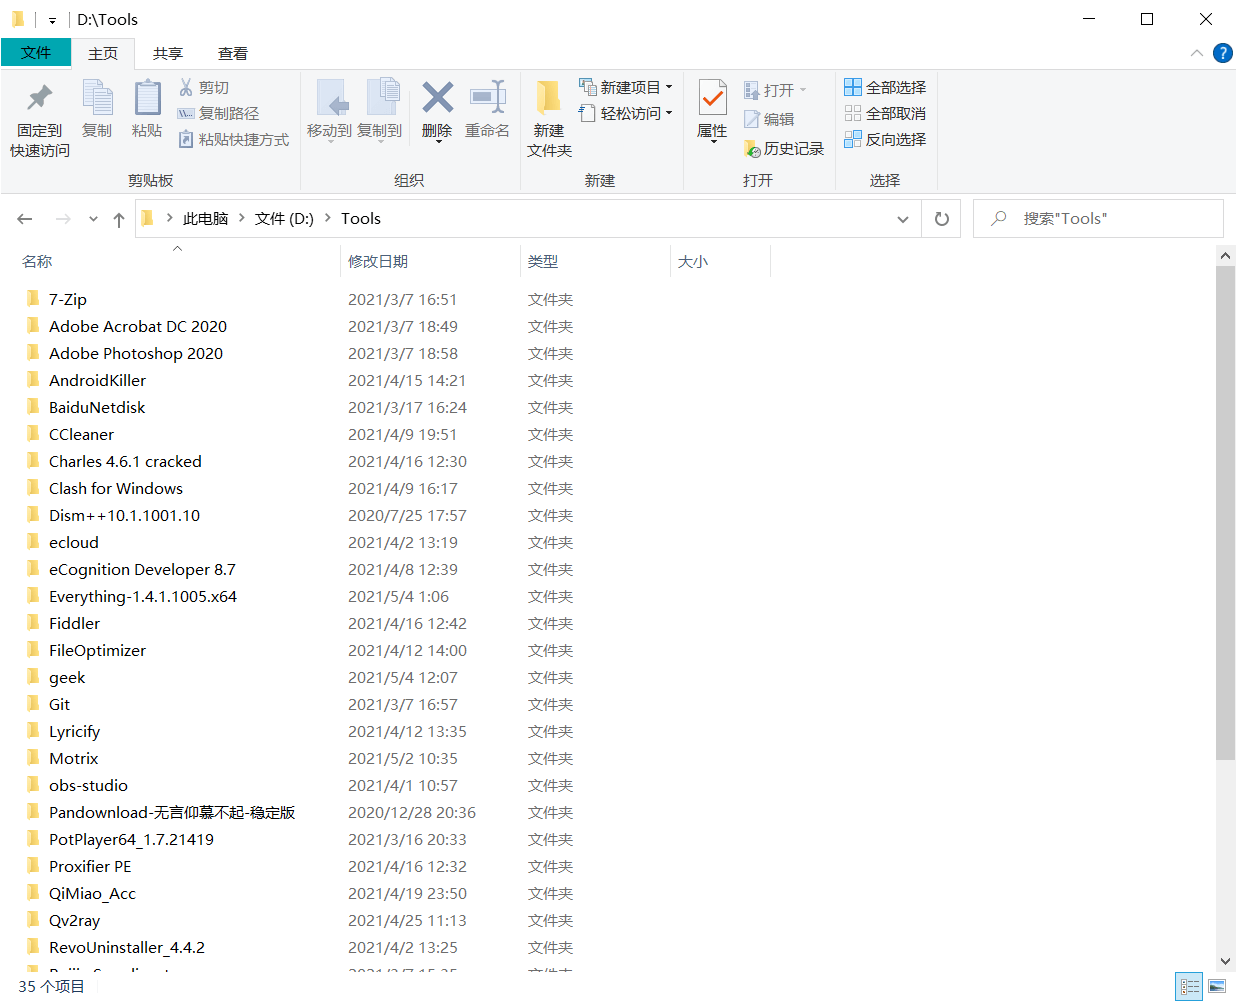This screenshot has height=1002, width=1237.
Task: Select the Motrix folder
Action: pos(73,758)
